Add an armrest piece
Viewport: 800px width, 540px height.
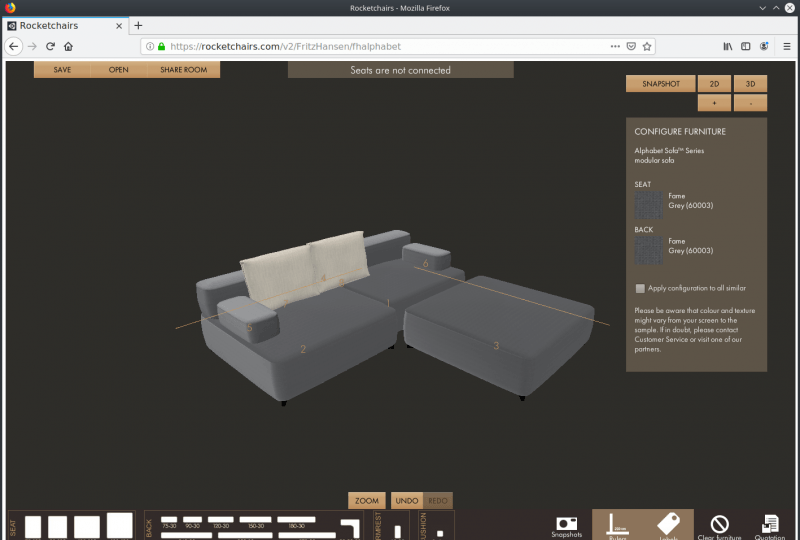coord(397,532)
